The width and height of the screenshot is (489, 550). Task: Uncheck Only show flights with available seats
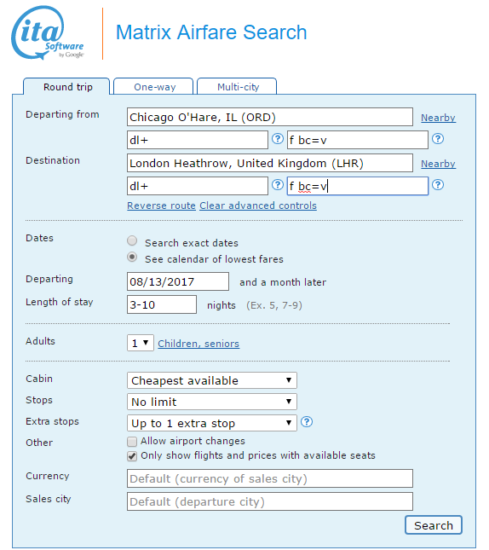coord(132,456)
